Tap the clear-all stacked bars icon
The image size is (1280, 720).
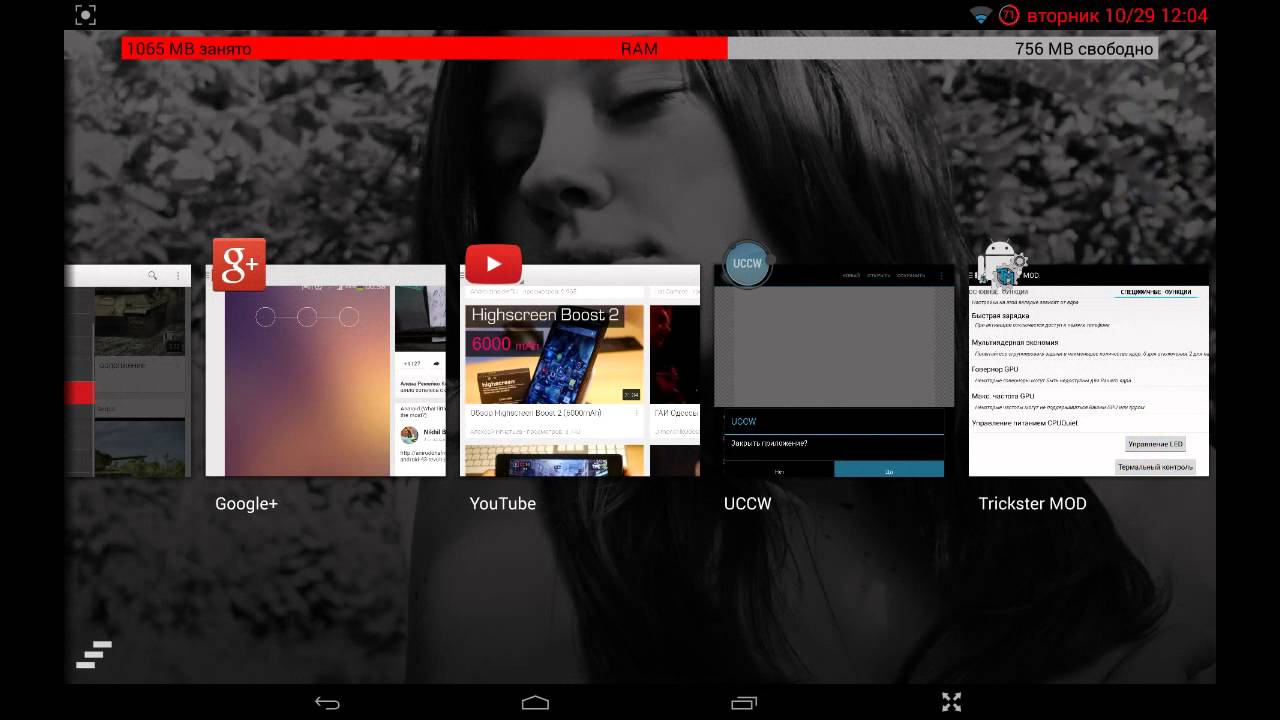pos(94,654)
